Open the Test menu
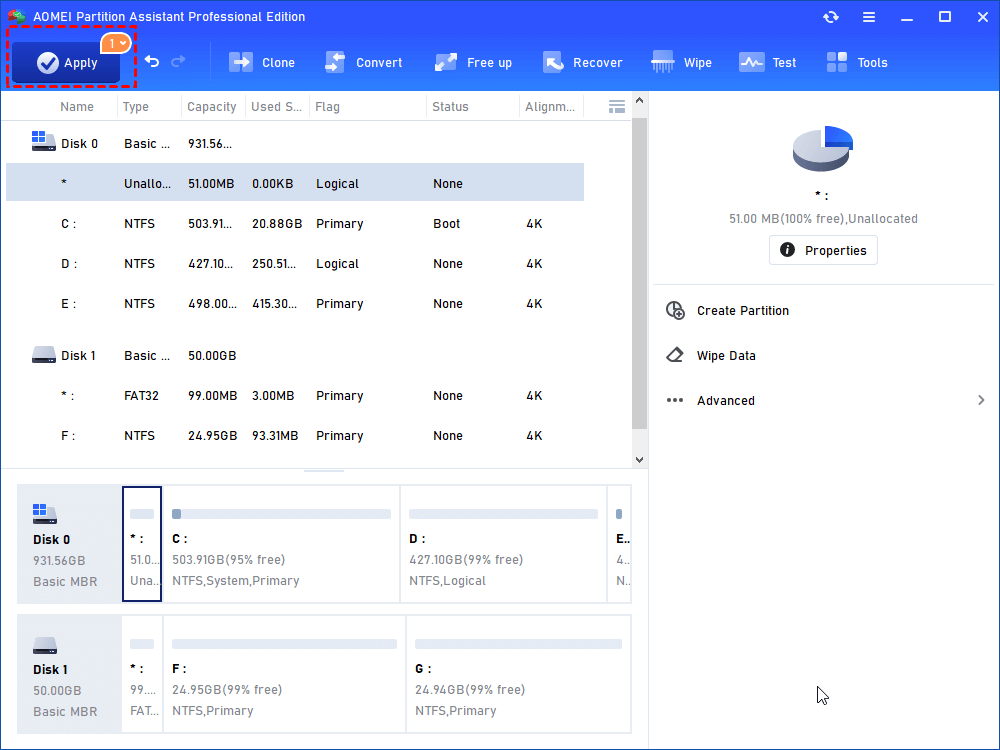 pyautogui.click(x=767, y=62)
